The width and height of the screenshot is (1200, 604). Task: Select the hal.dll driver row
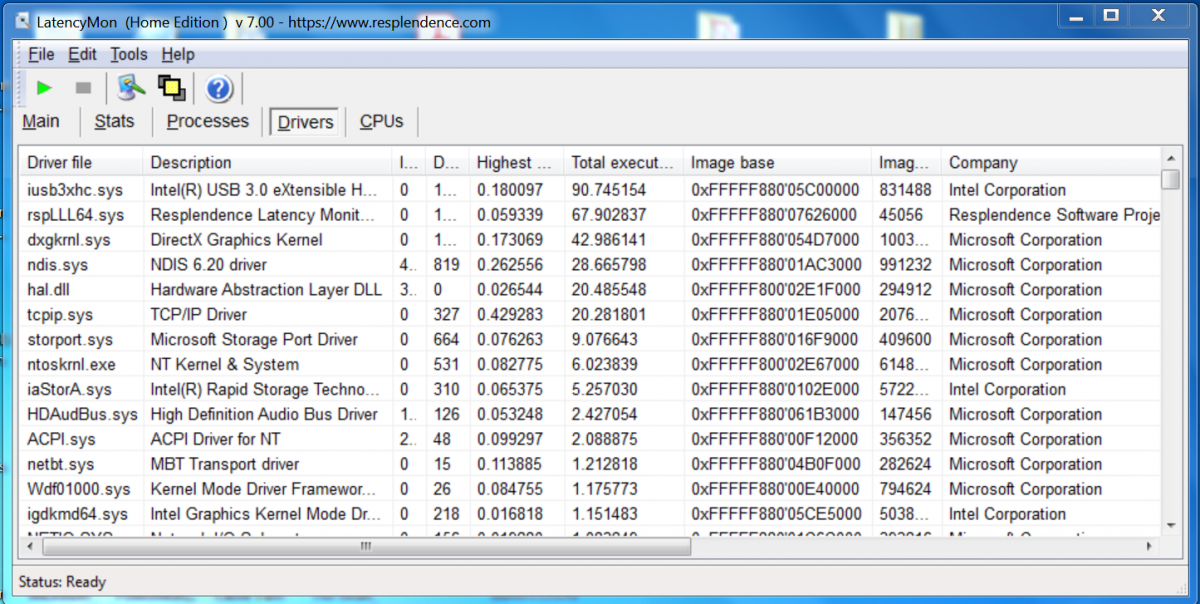click(x=590, y=290)
